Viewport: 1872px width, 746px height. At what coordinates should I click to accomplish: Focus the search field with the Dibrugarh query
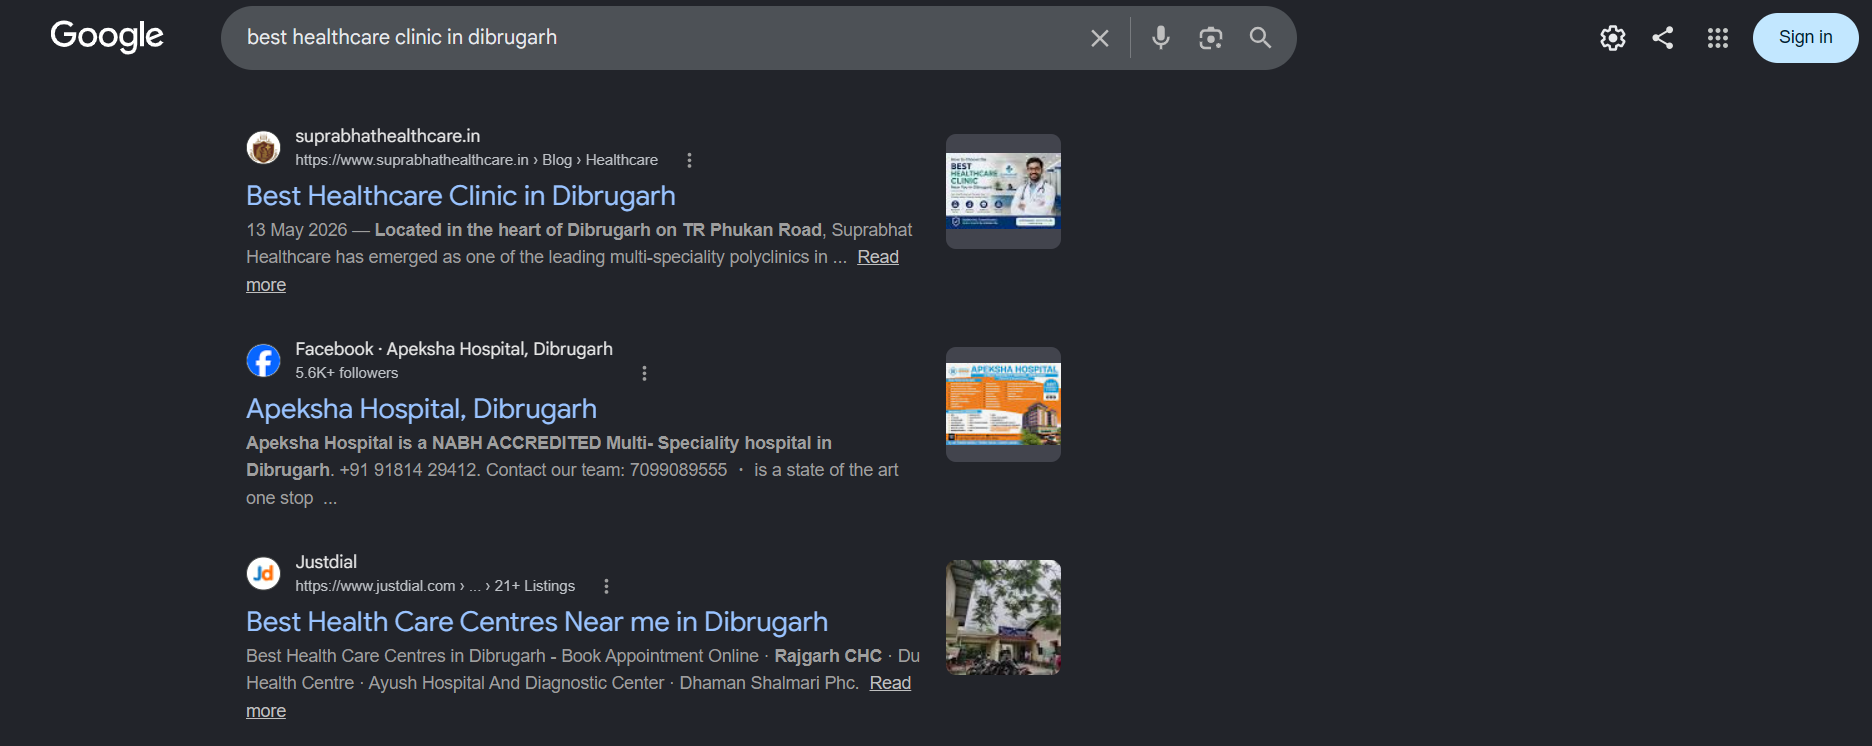660,38
